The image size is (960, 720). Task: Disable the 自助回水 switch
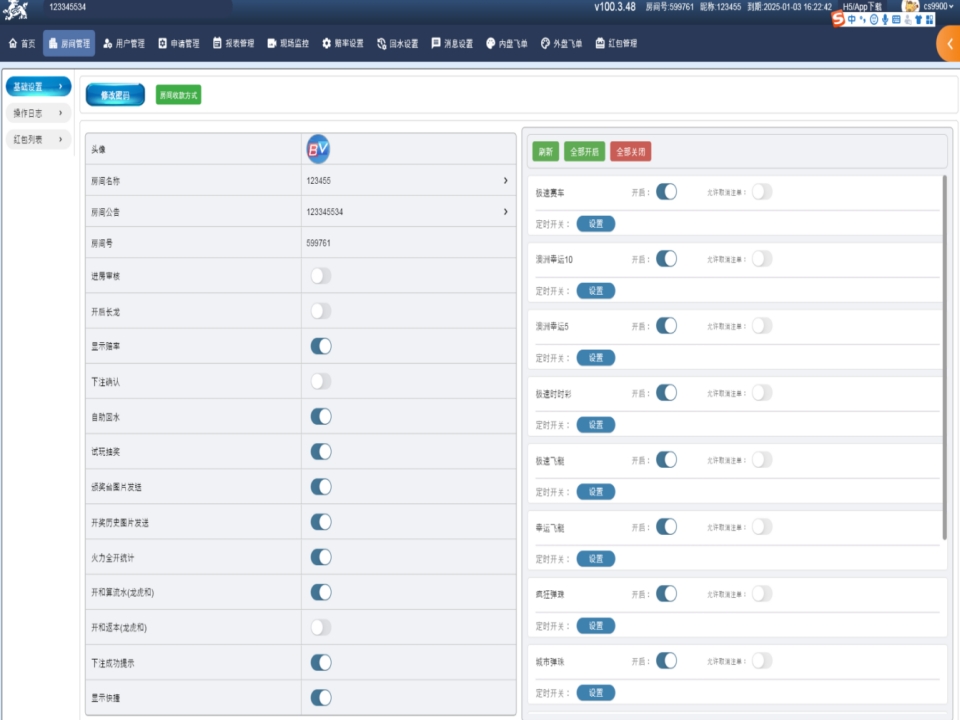click(321, 416)
